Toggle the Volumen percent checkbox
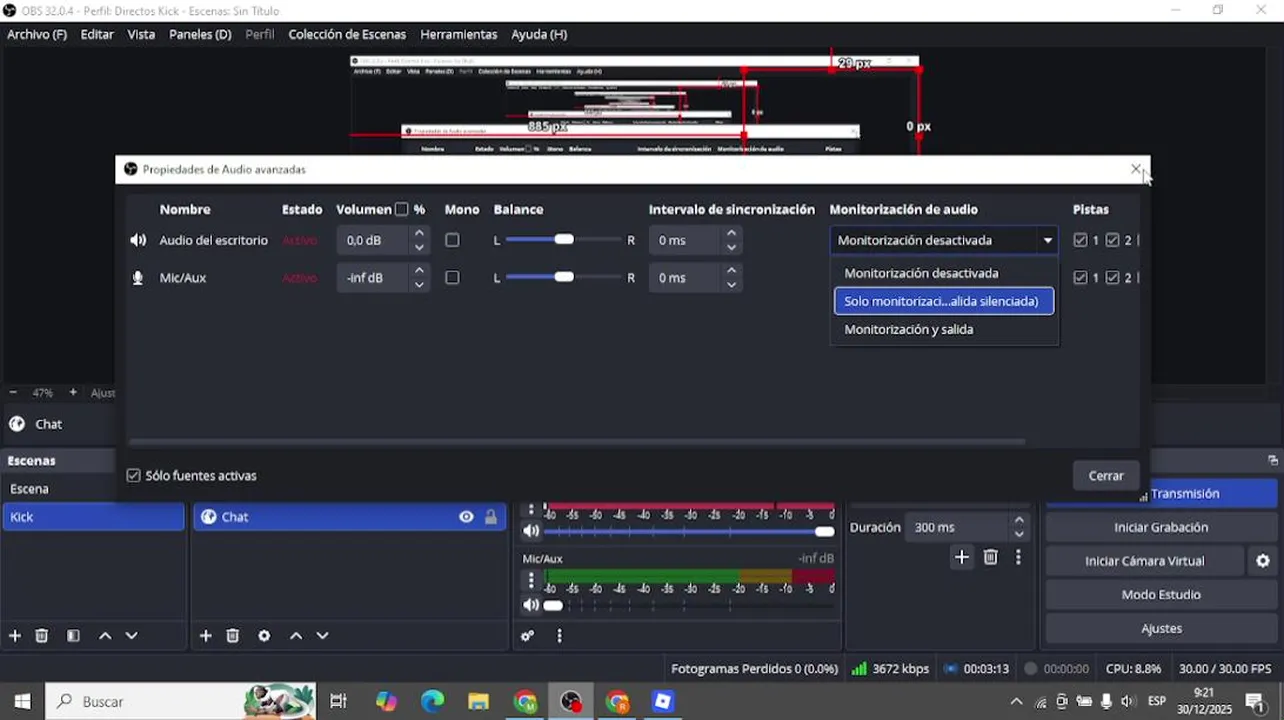 pyautogui.click(x=401, y=210)
